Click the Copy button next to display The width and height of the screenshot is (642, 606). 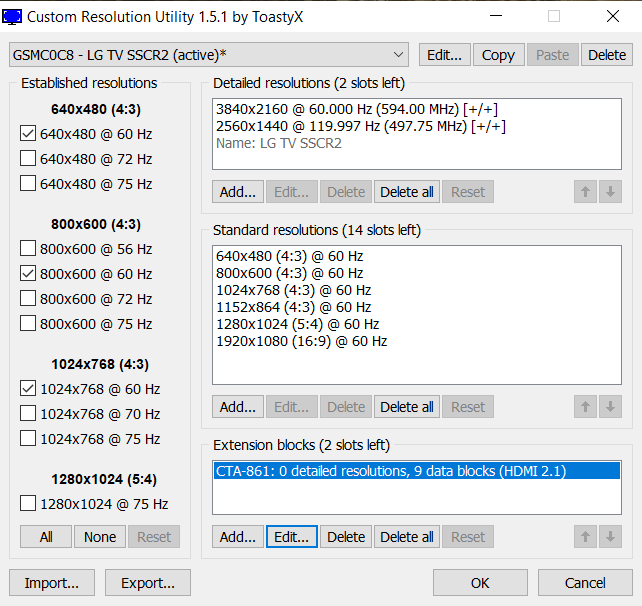498,55
